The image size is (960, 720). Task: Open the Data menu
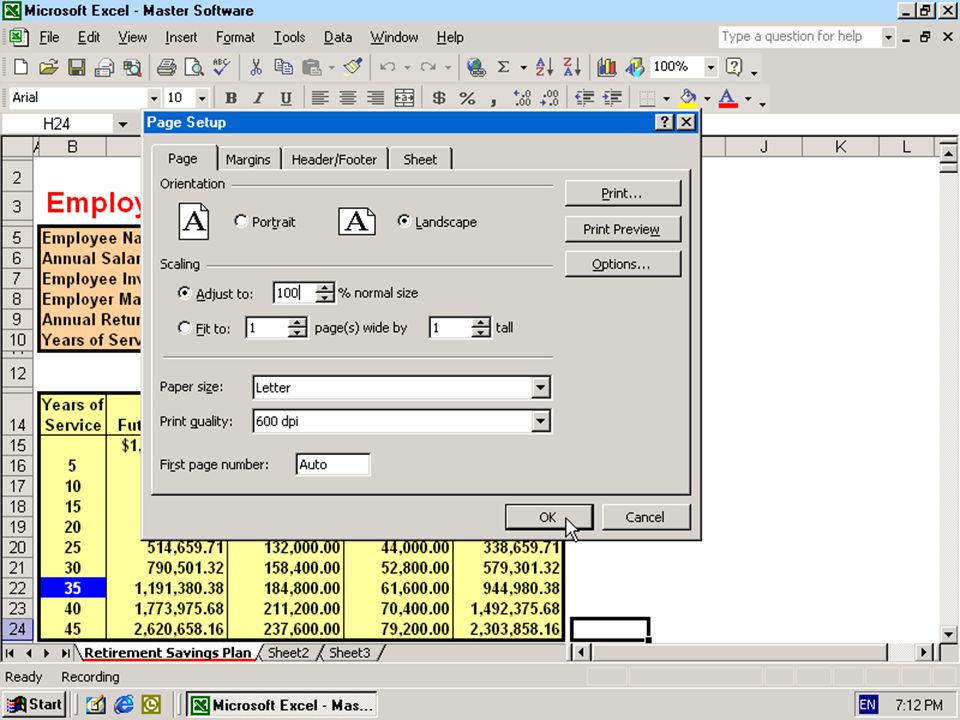tap(337, 37)
